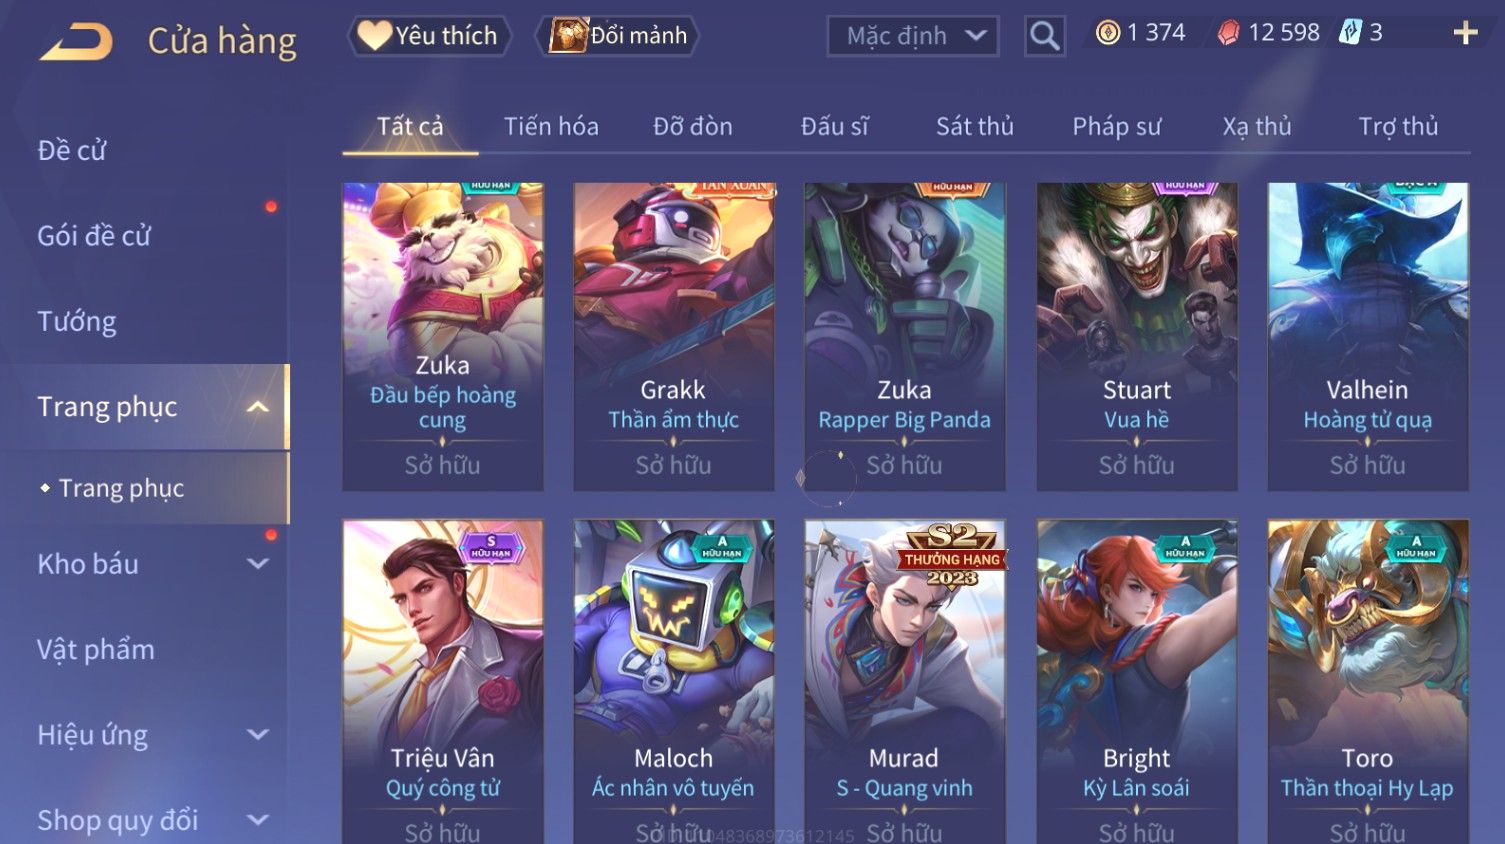Switch to the Sát thủ tab

click(974, 127)
